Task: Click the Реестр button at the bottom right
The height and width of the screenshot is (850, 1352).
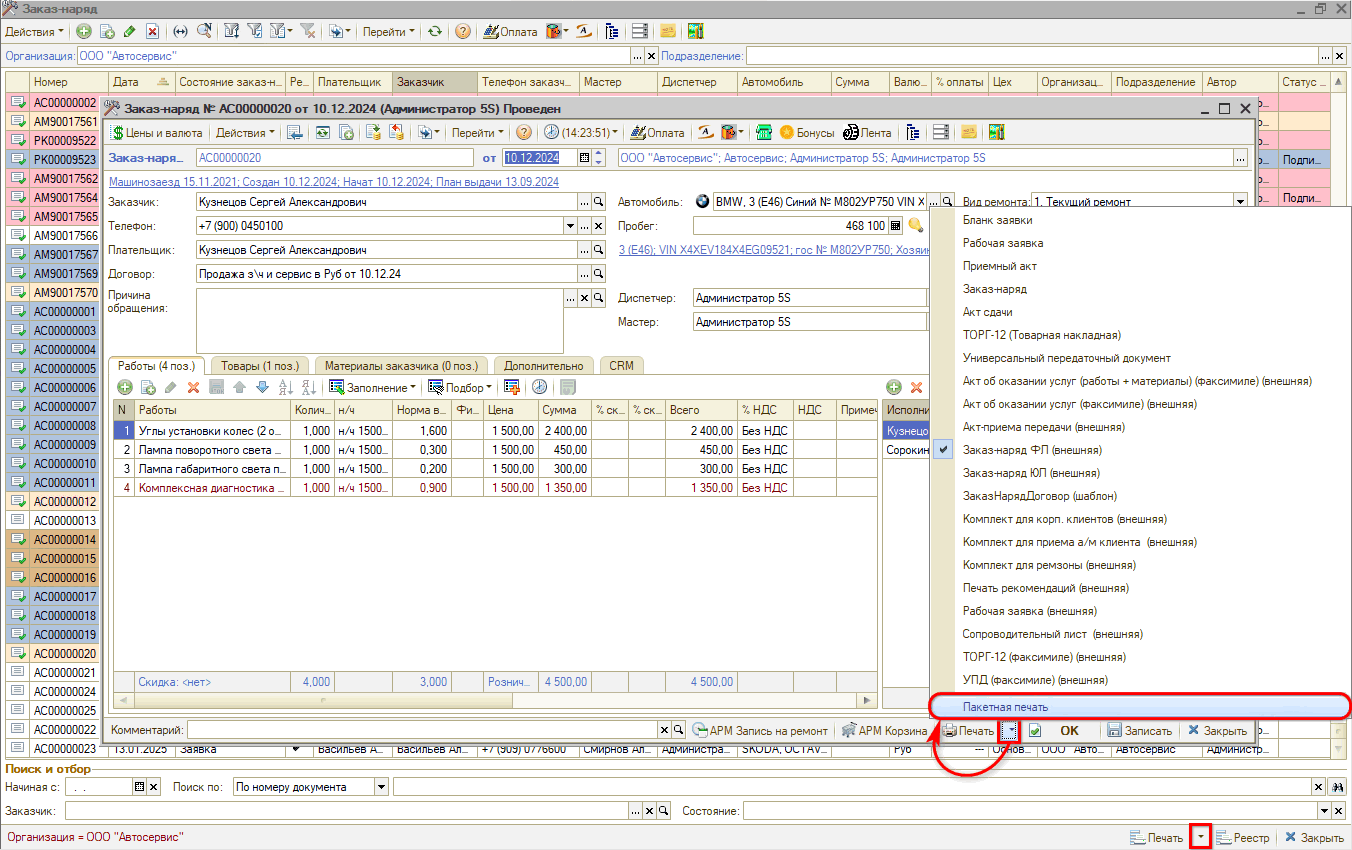Action: pyautogui.click(x=1242, y=837)
